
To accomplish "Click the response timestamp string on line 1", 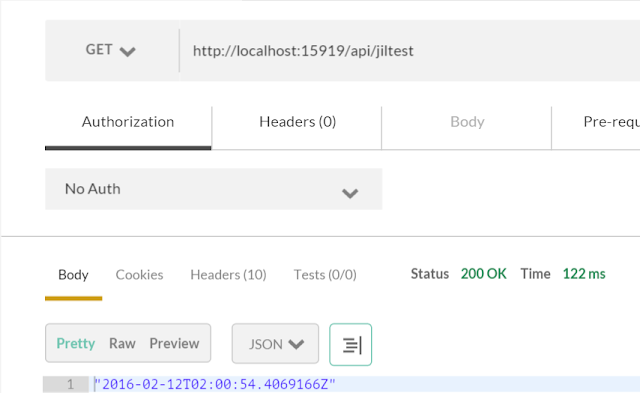I will tap(215, 384).
